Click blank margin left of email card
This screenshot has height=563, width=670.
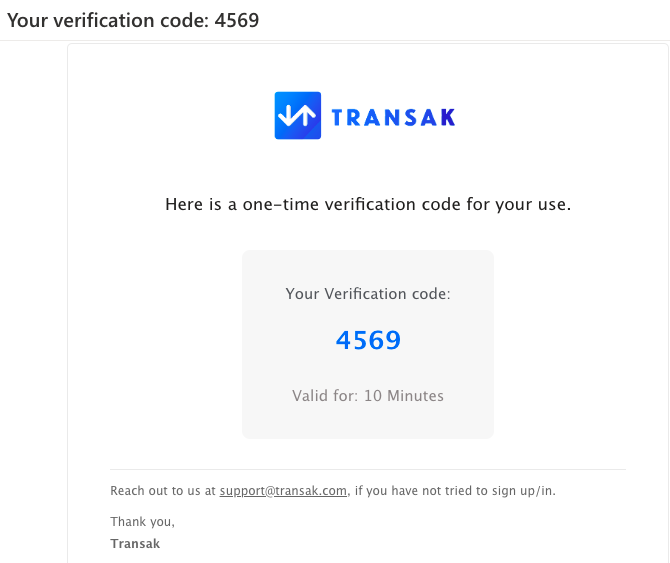(x=33, y=299)
